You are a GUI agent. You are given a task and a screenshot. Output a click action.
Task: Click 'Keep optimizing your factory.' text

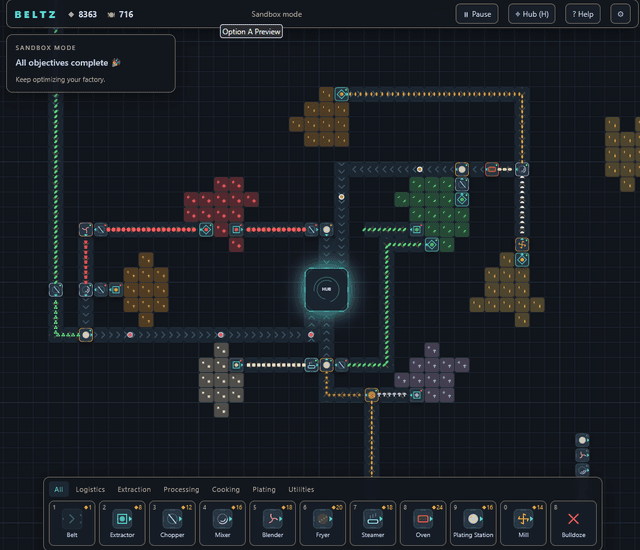click(60, 80)
